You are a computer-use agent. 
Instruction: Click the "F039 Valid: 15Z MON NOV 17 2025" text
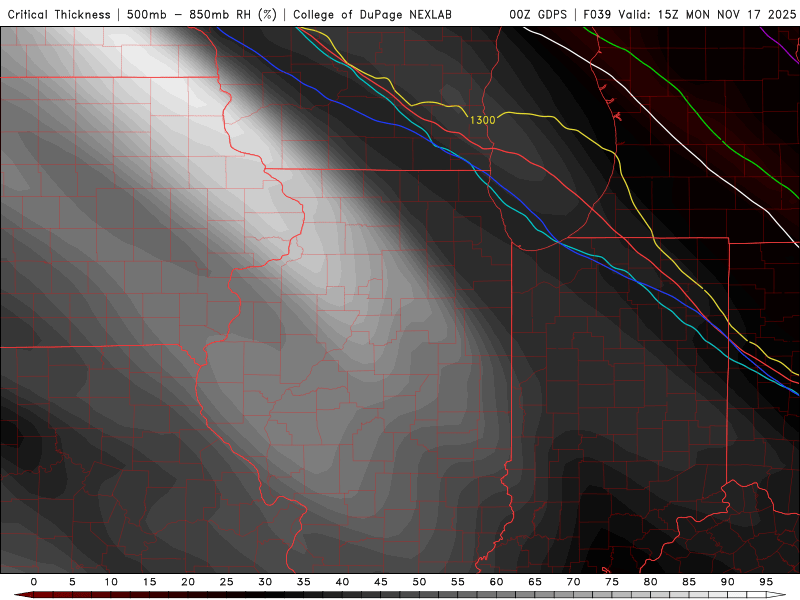point(689,14)
